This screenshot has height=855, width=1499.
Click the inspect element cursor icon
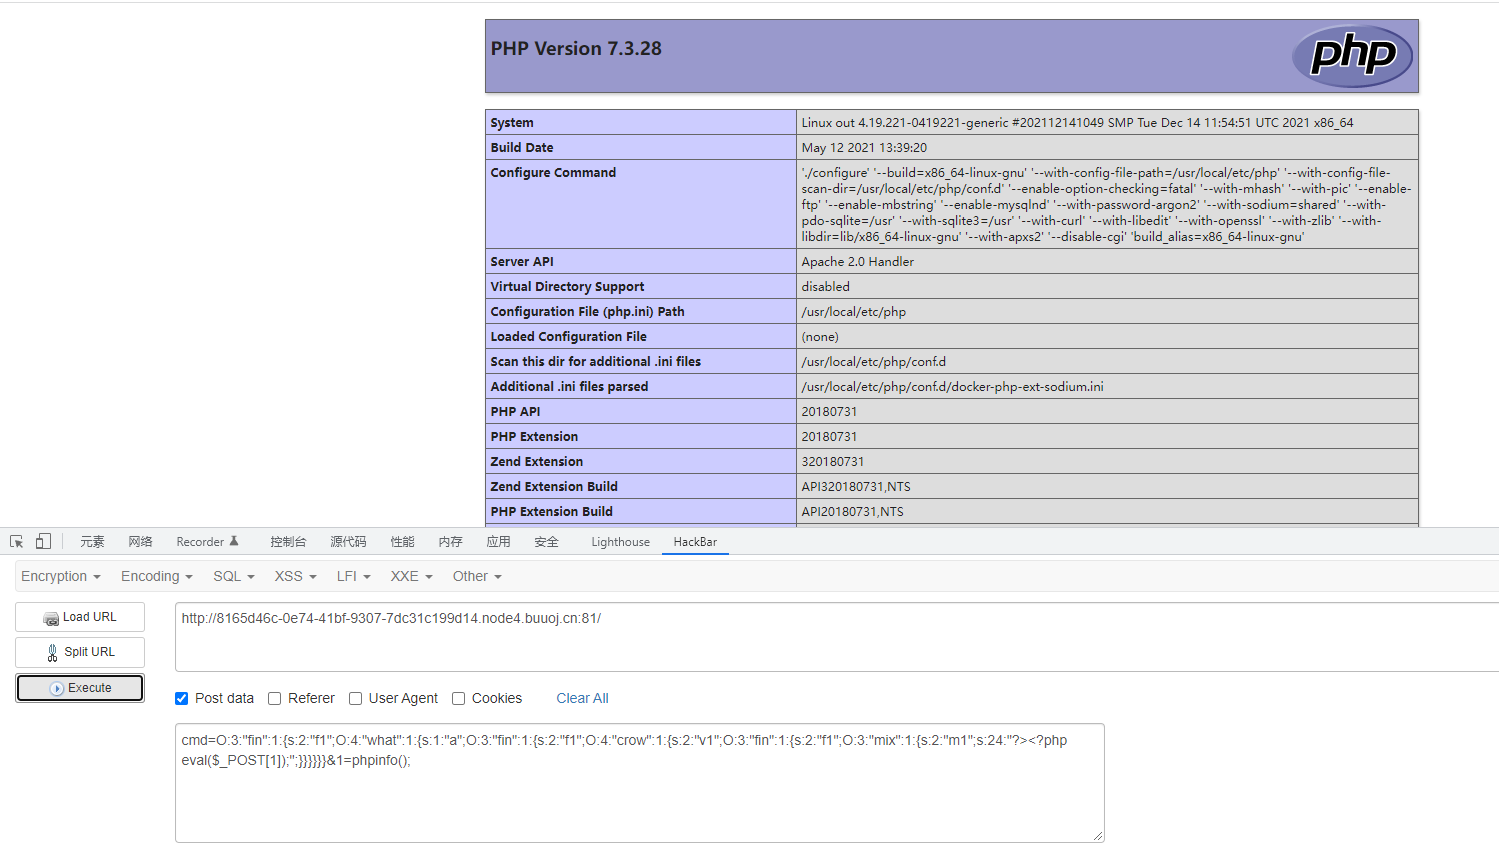16,541
